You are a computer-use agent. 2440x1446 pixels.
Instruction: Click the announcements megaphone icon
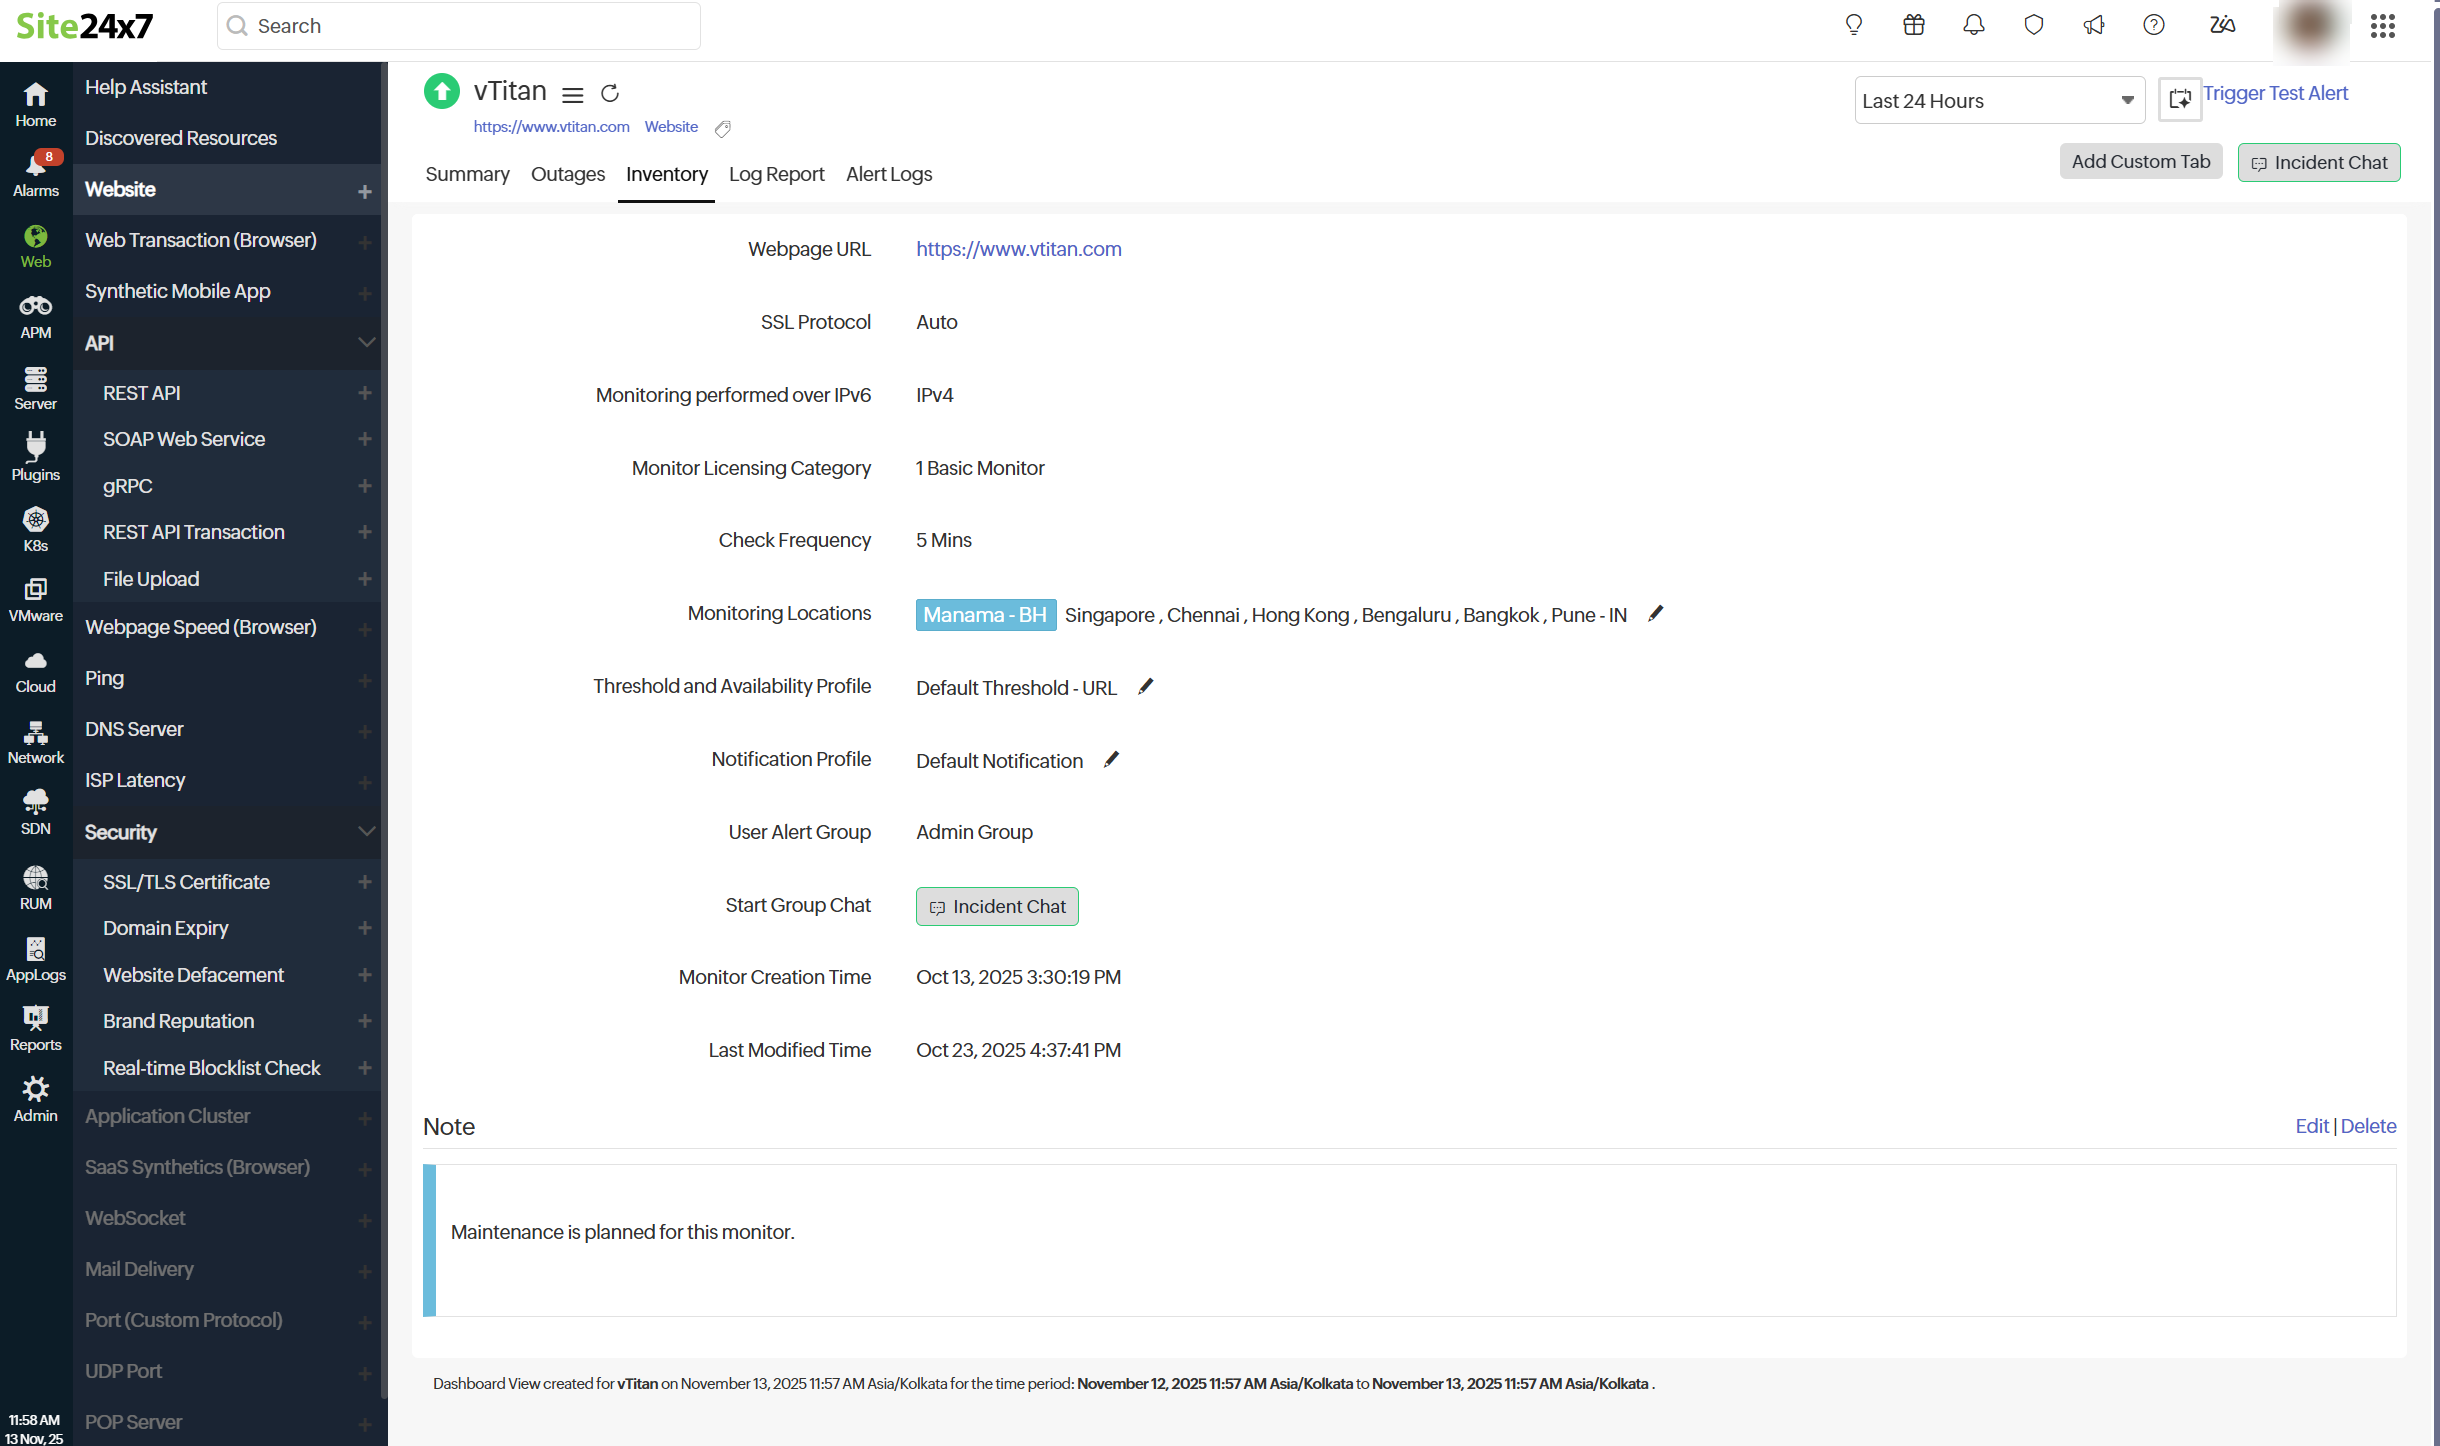point(2093,25)
